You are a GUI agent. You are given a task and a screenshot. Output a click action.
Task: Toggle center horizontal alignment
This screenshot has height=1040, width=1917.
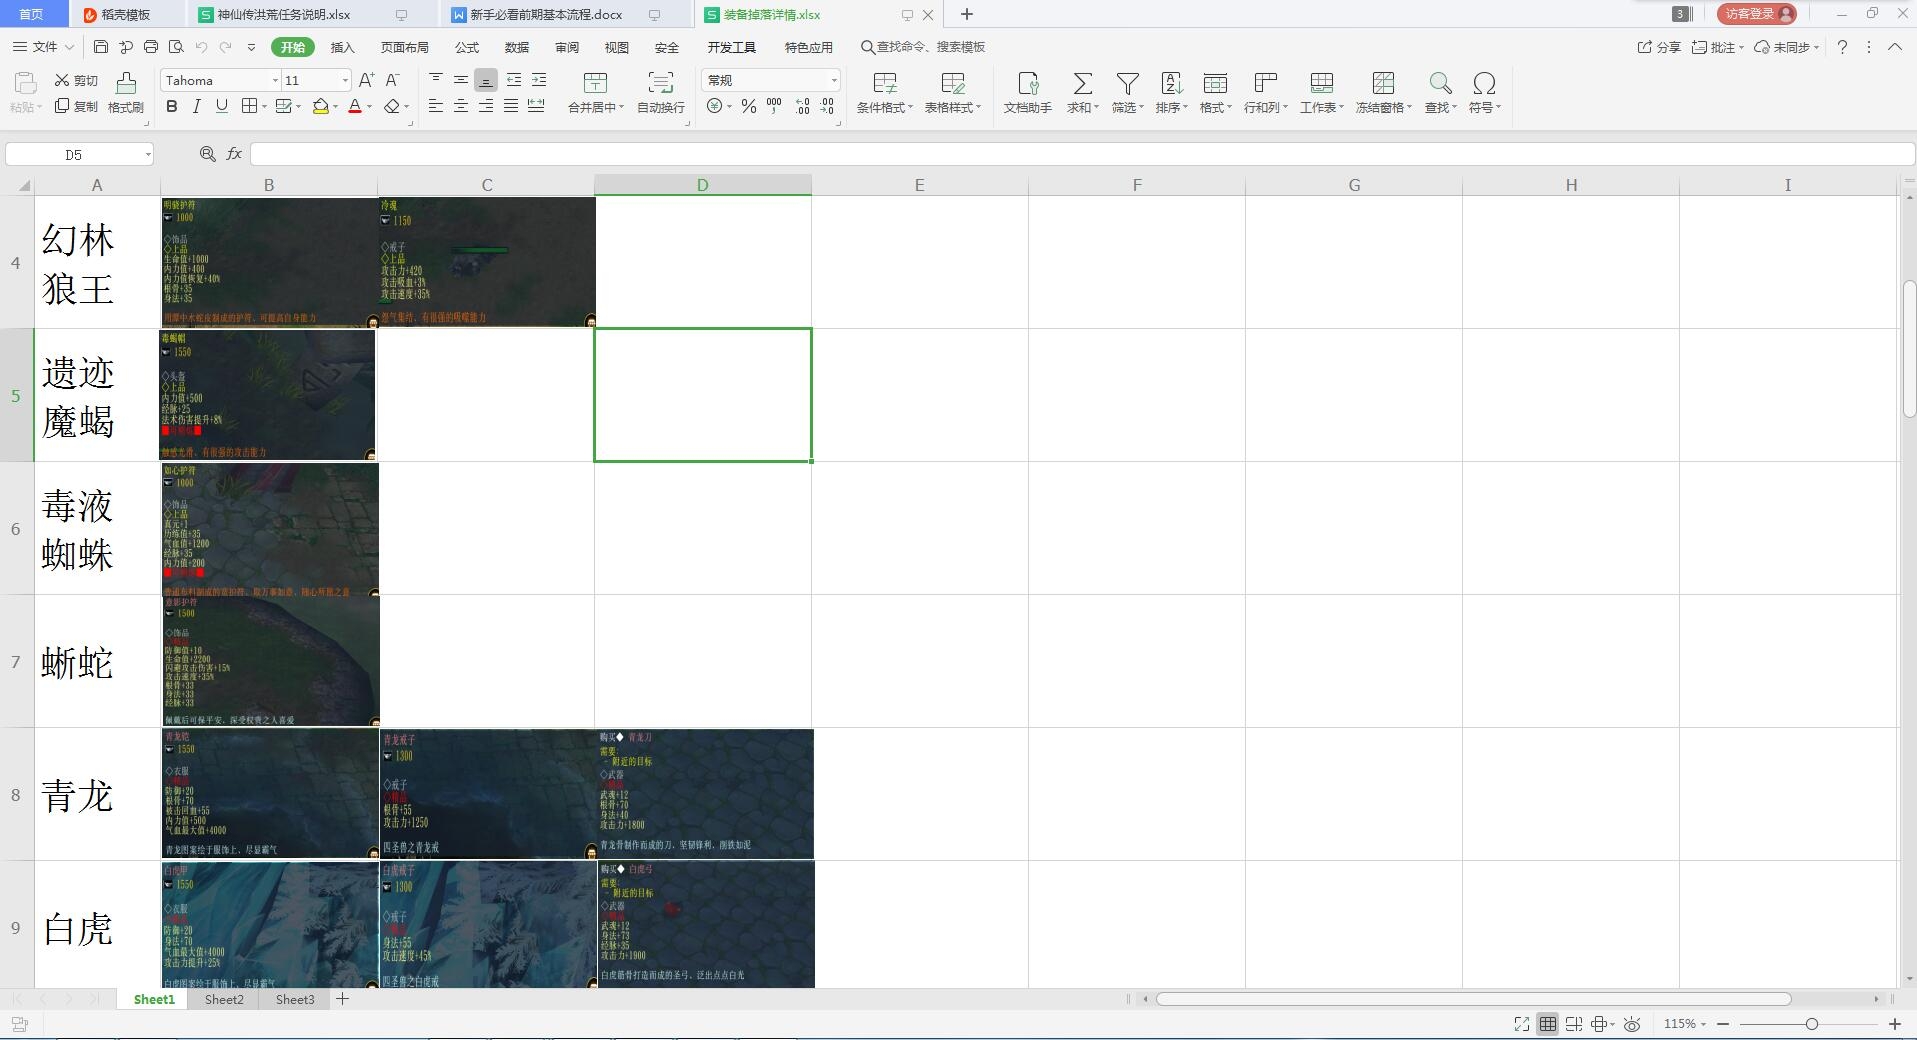(x=460, y=106)
